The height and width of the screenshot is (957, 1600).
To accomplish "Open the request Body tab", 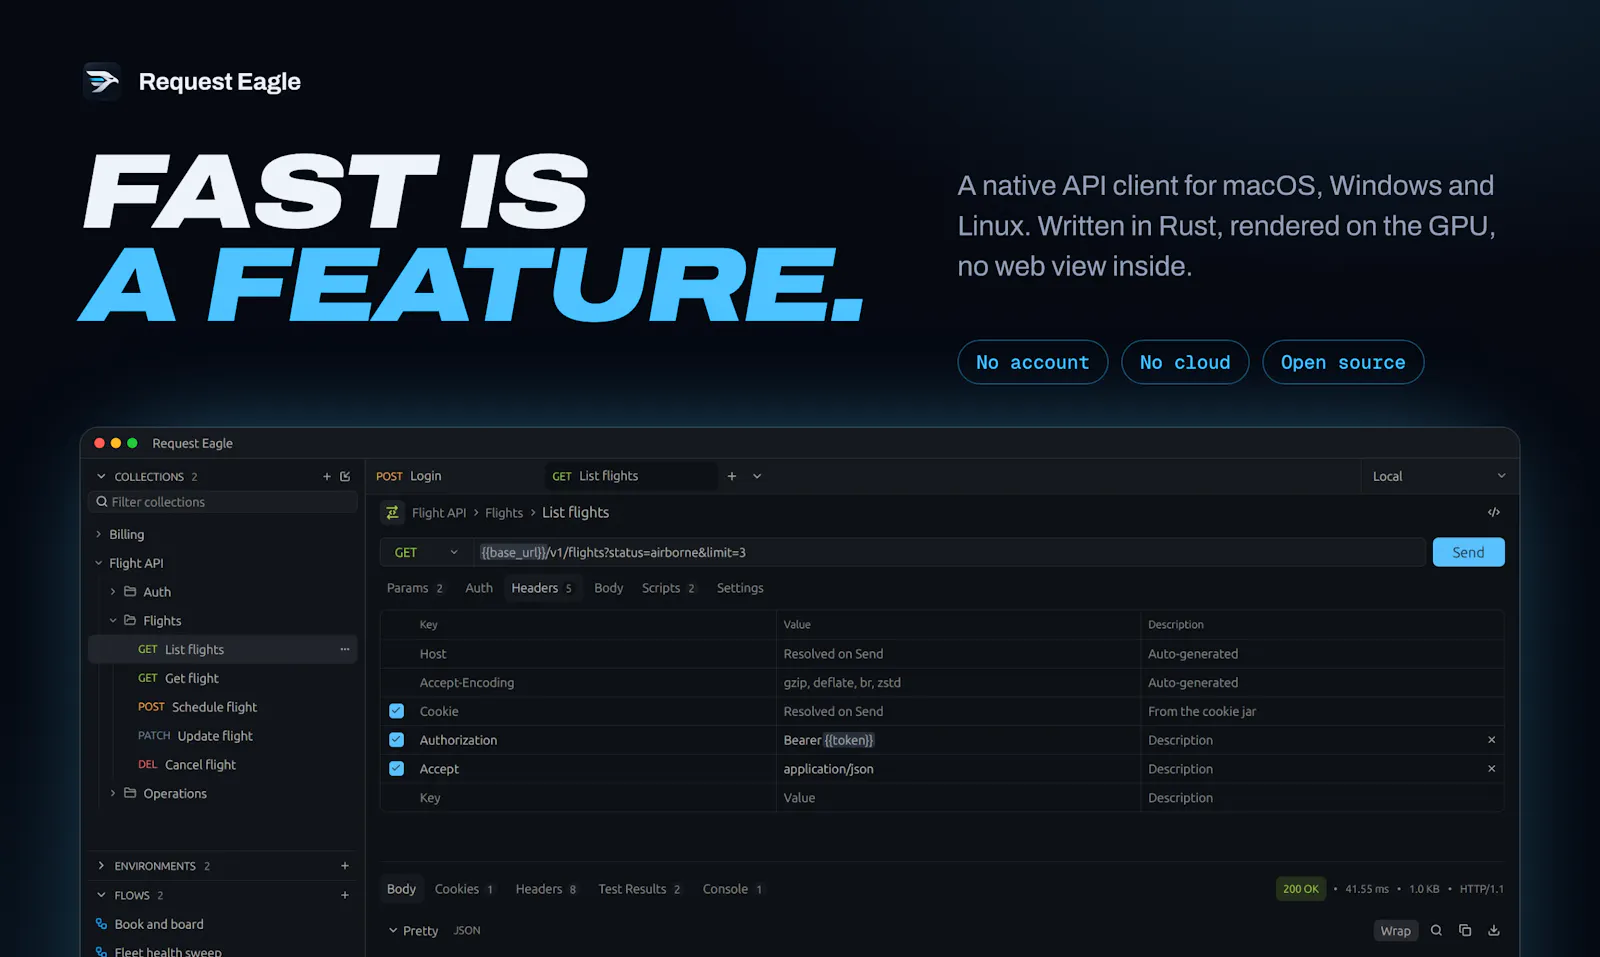I will [x=608, y=588].
